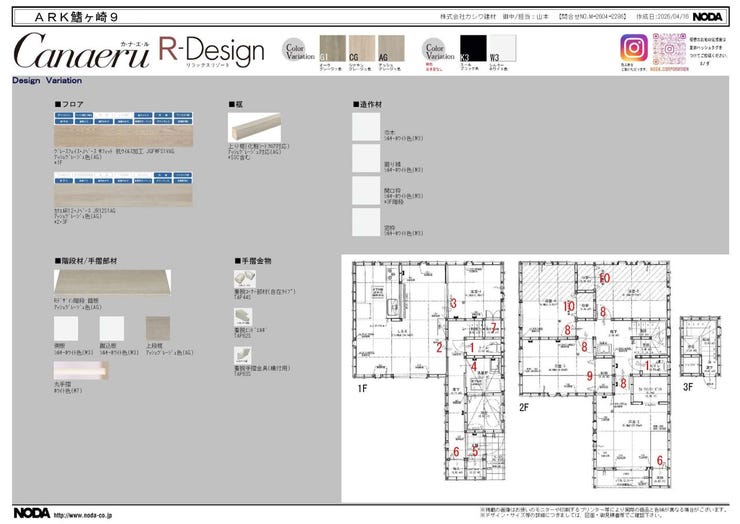Click the second handrail bracket image under 手摺金物

point(240,318)
